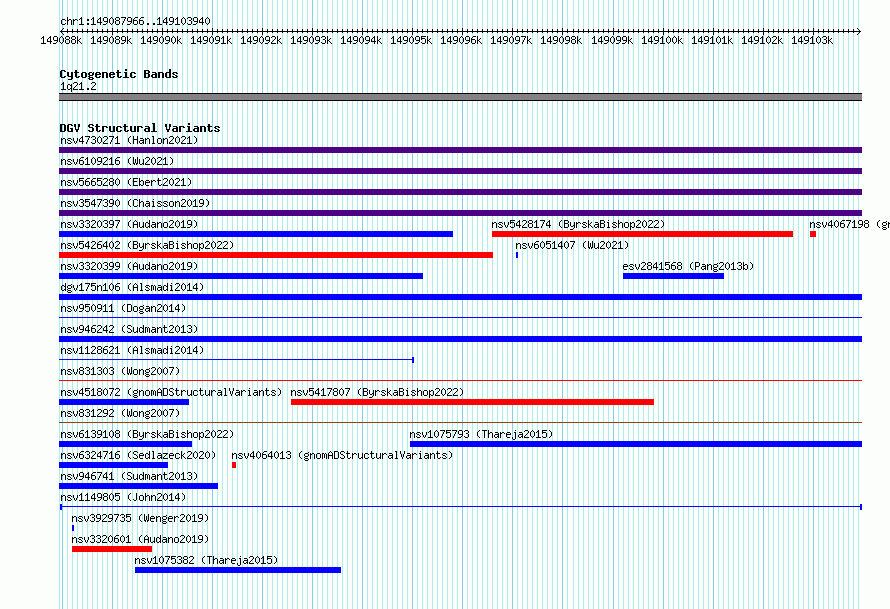890x609 pixels.
Task: Select the nsv946242 (Sudmant2013) label
Action: click(129, 329)
